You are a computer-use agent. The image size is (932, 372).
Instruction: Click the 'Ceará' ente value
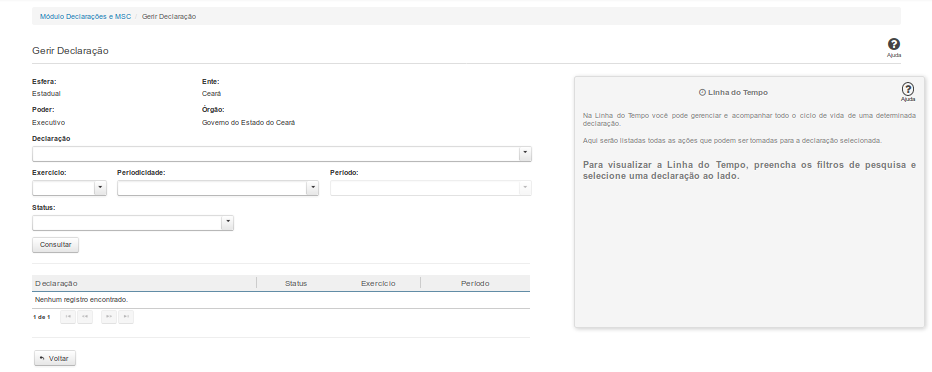pos(212,94)
